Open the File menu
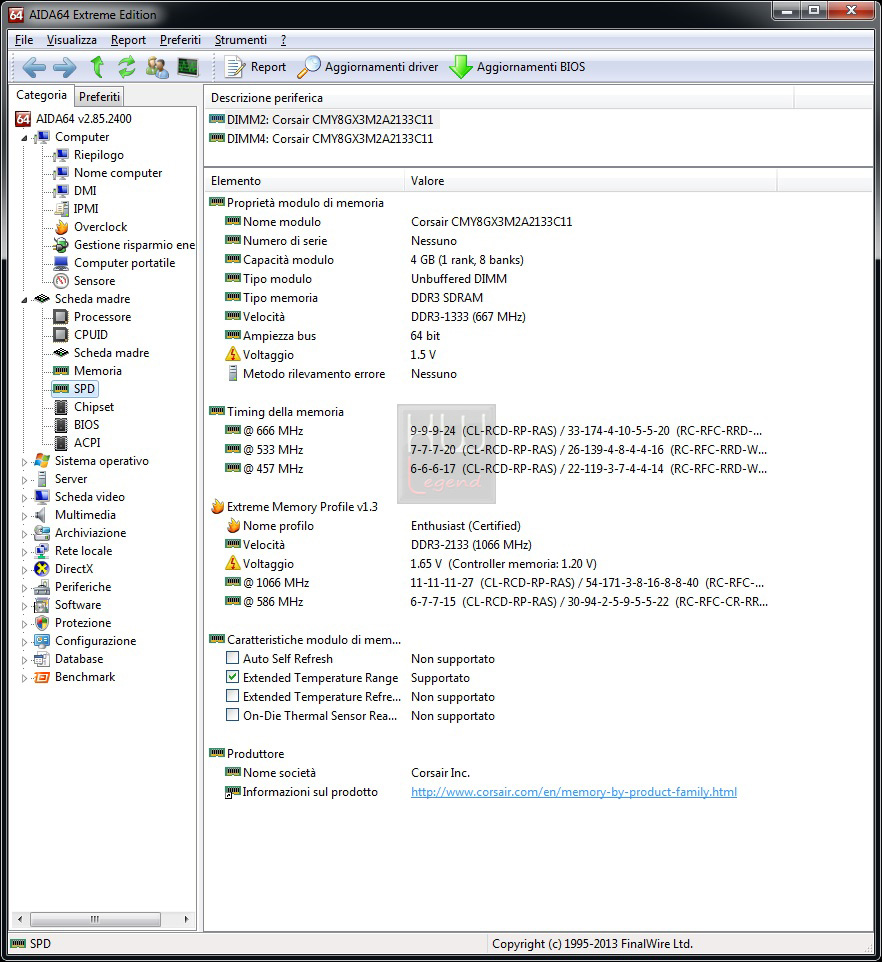 (x=24, y=40)
